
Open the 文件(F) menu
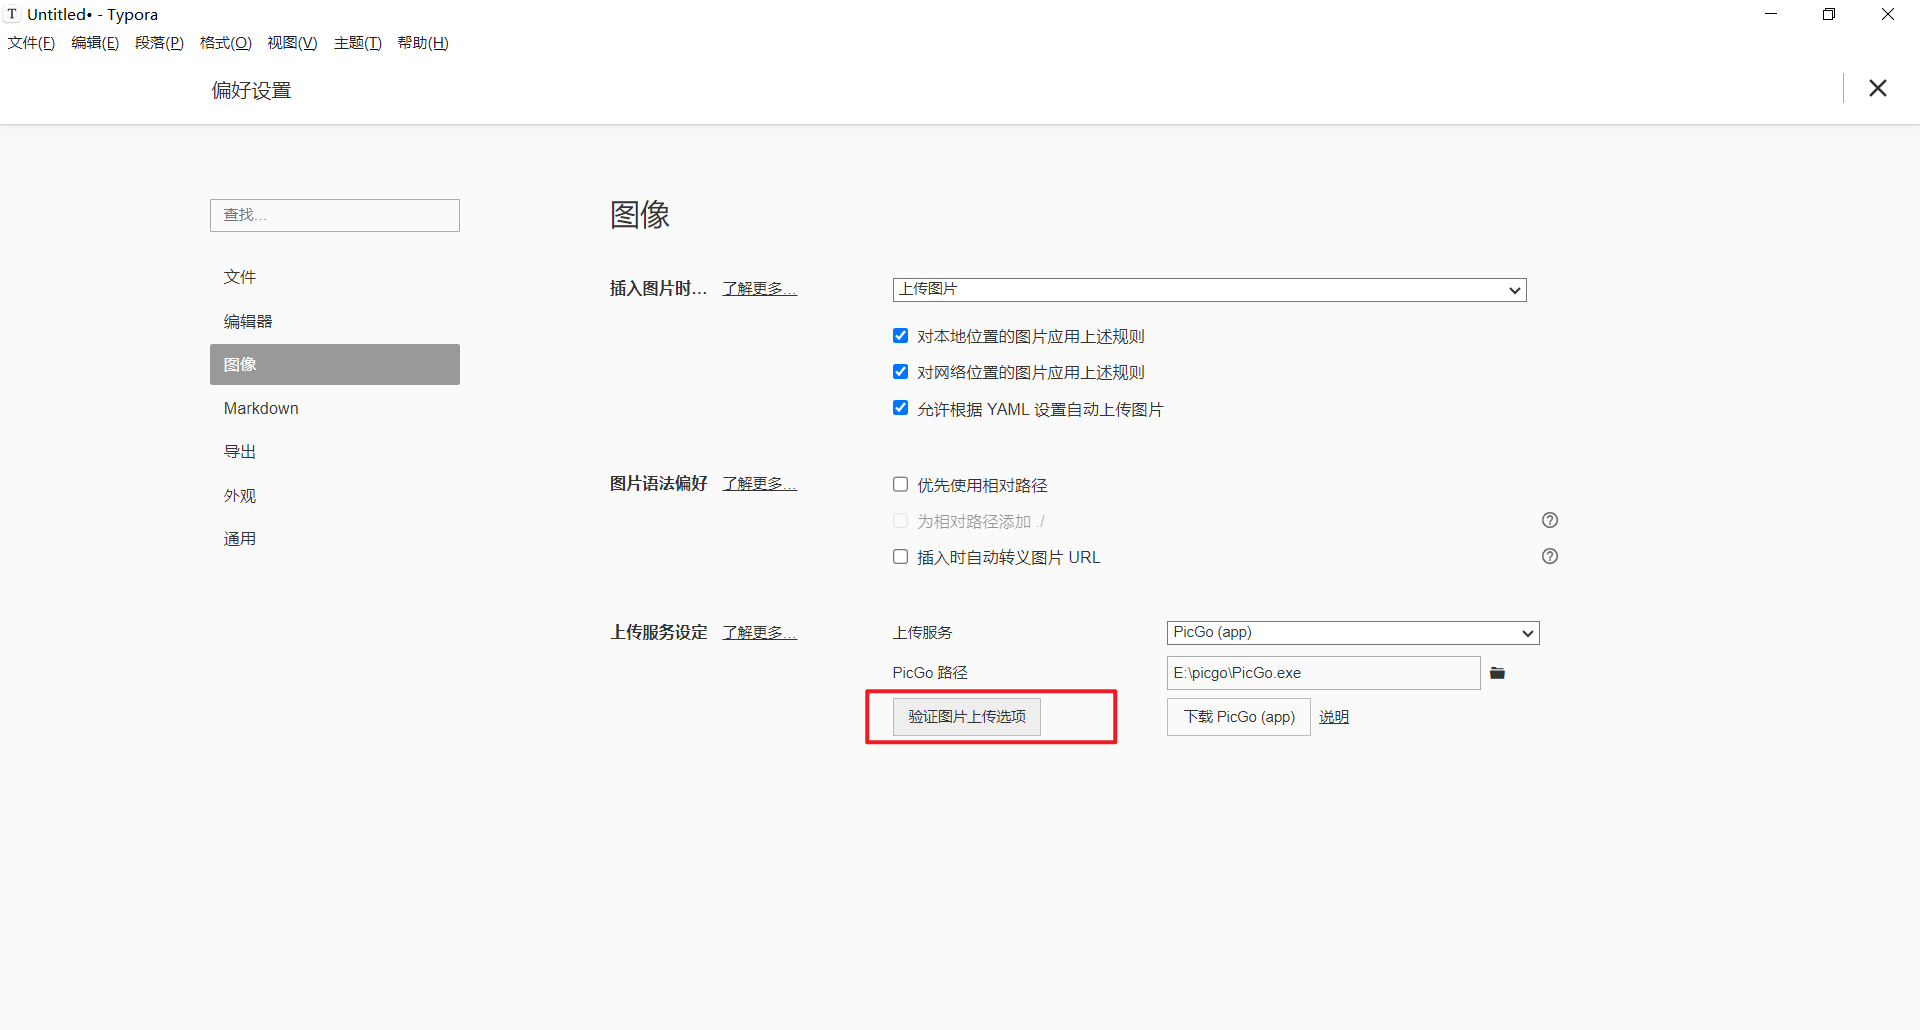point(31,43)
